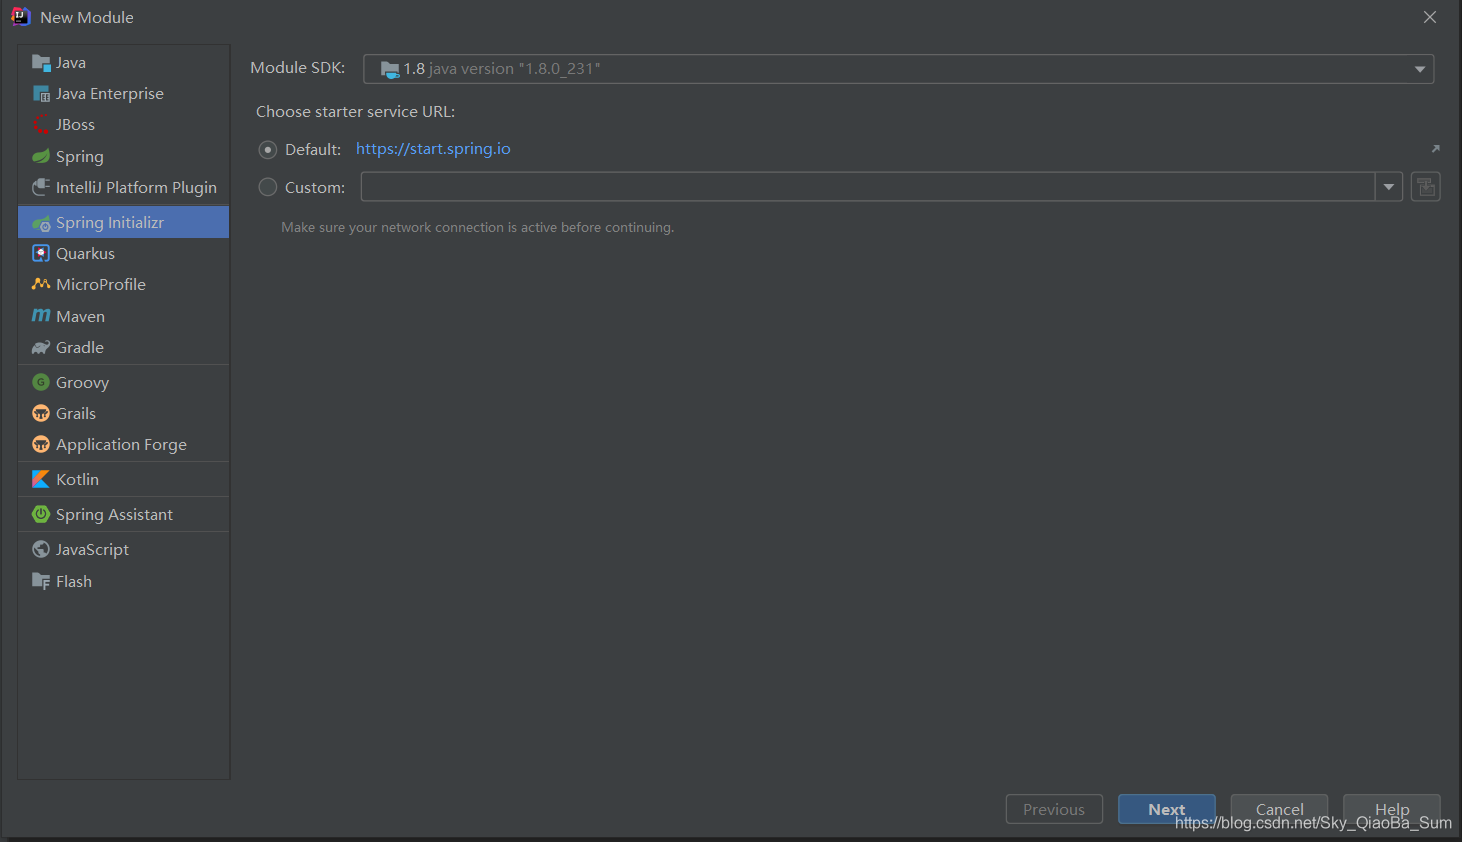Image resolution: width=1462 pixels, height=842 pixels.
Task: Select the 'Application Forge' list entry
Action: click(124, 445)
